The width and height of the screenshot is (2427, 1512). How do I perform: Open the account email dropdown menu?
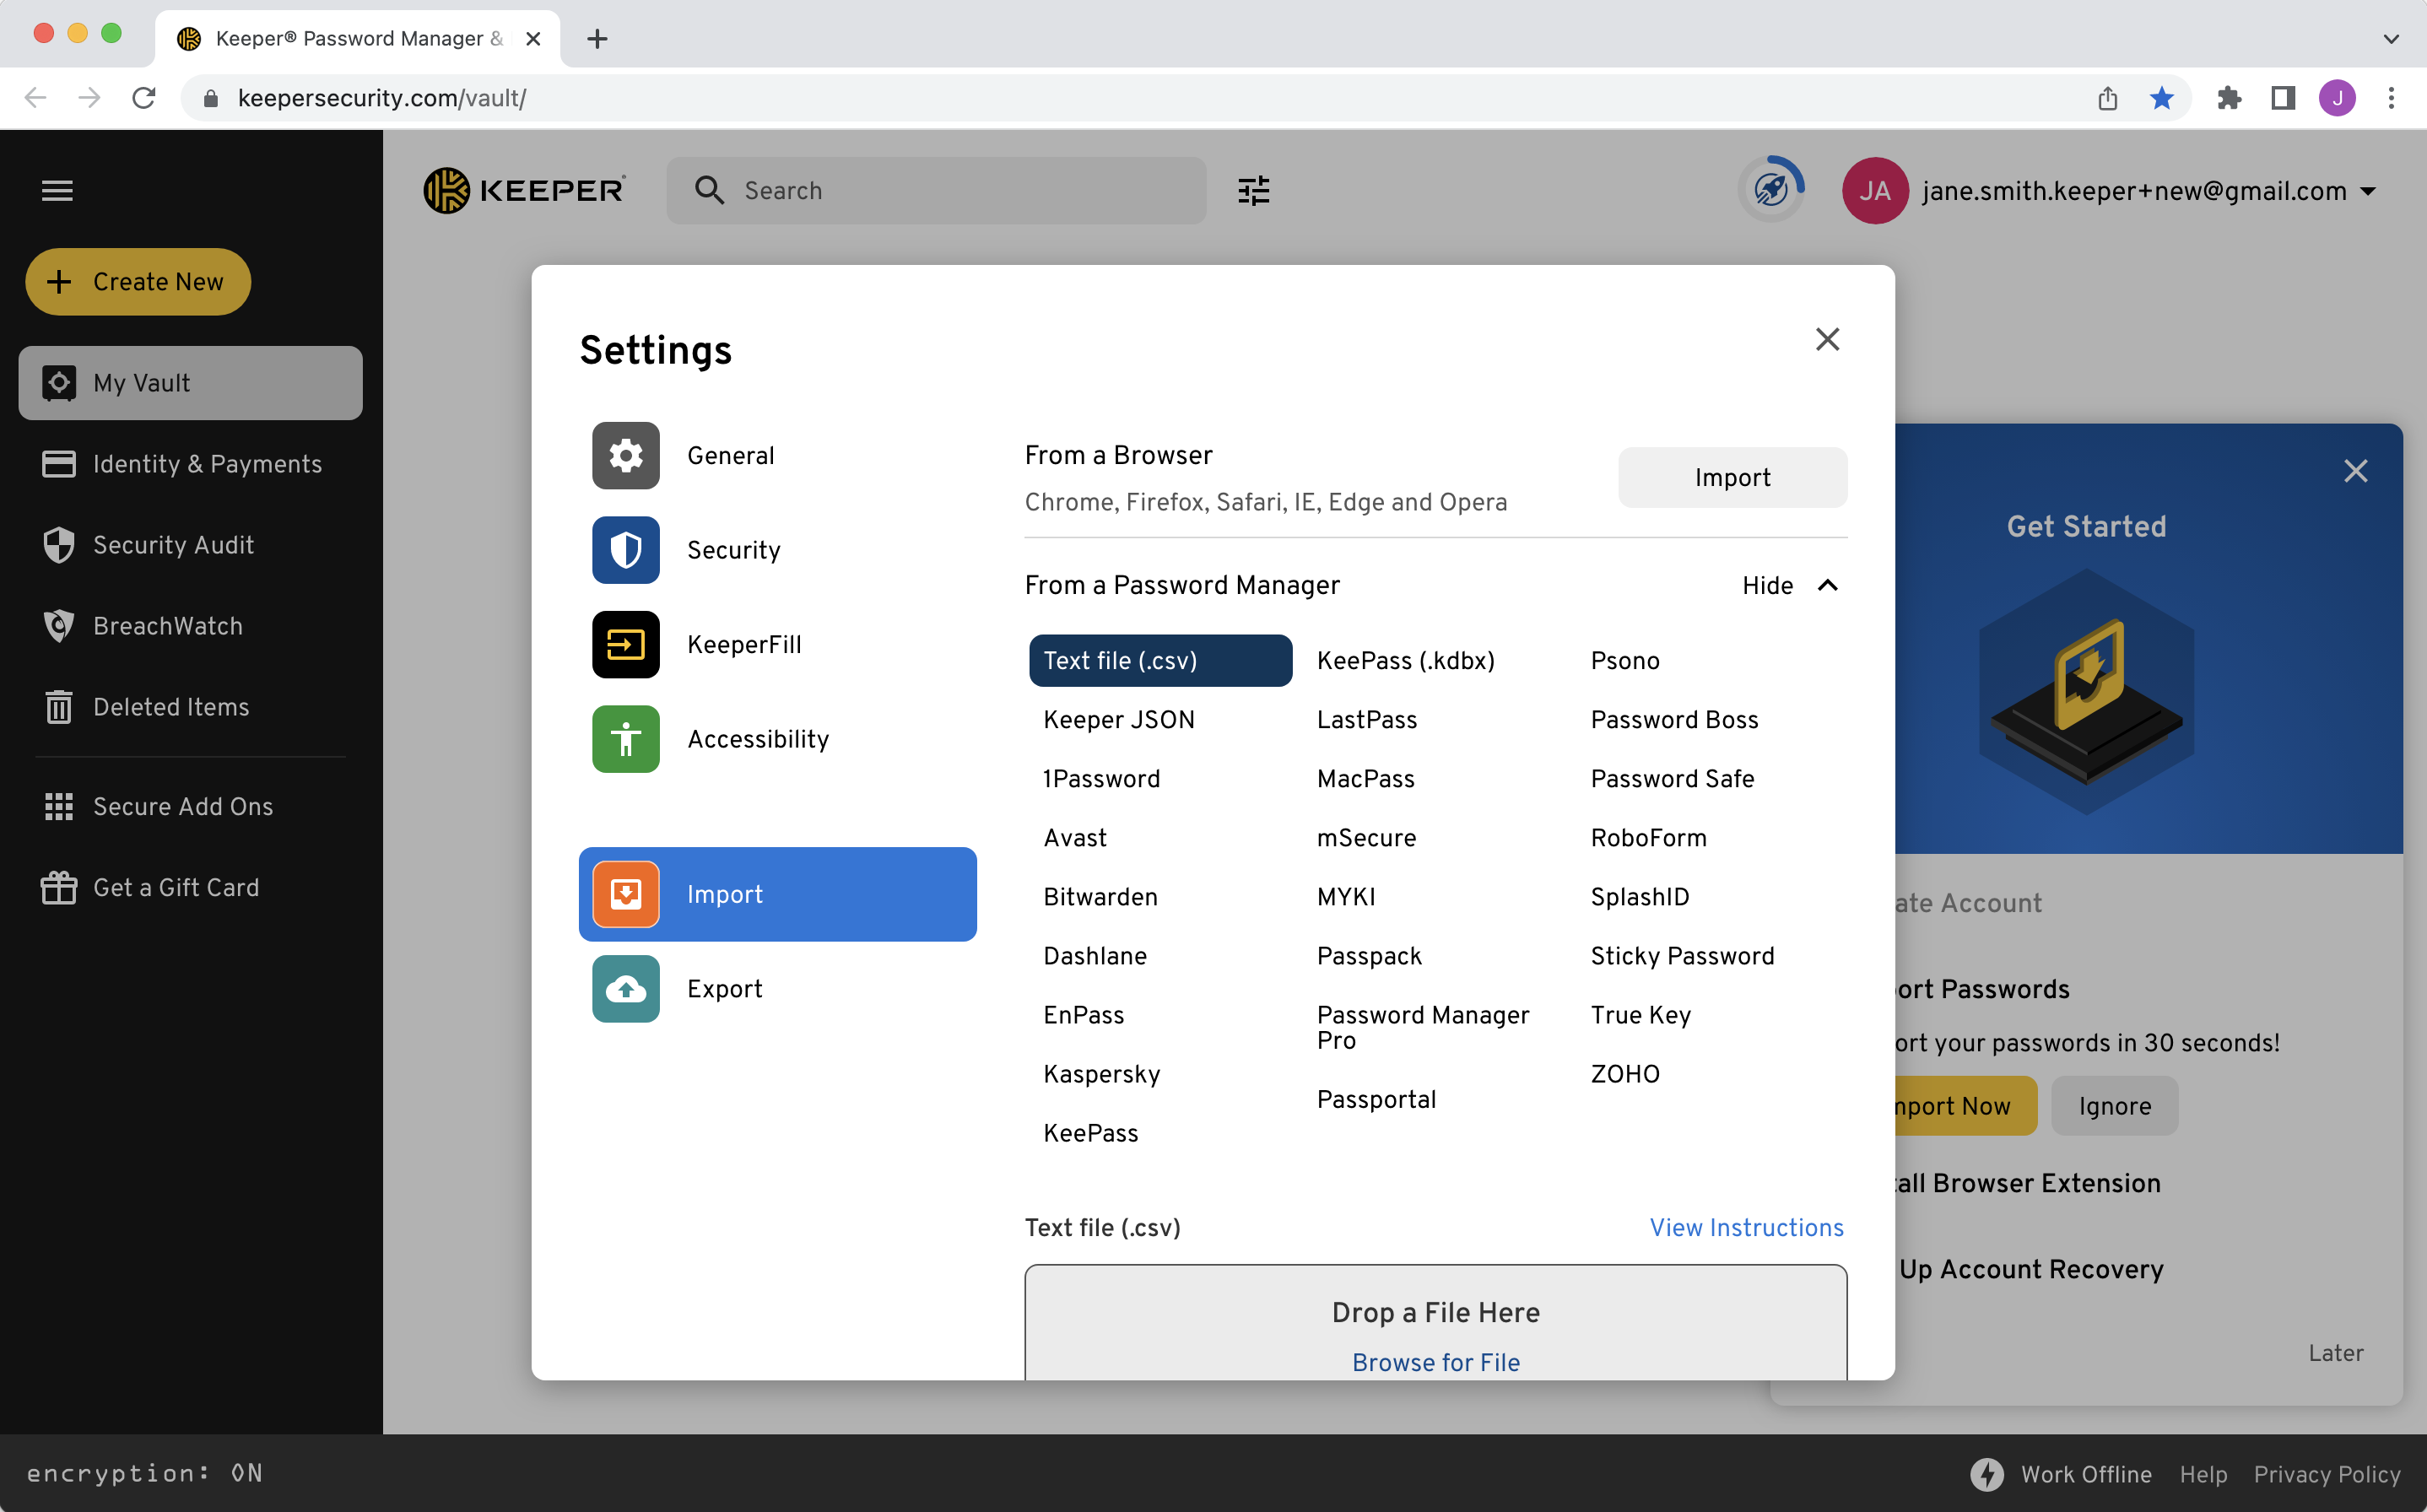point(2368,191)
